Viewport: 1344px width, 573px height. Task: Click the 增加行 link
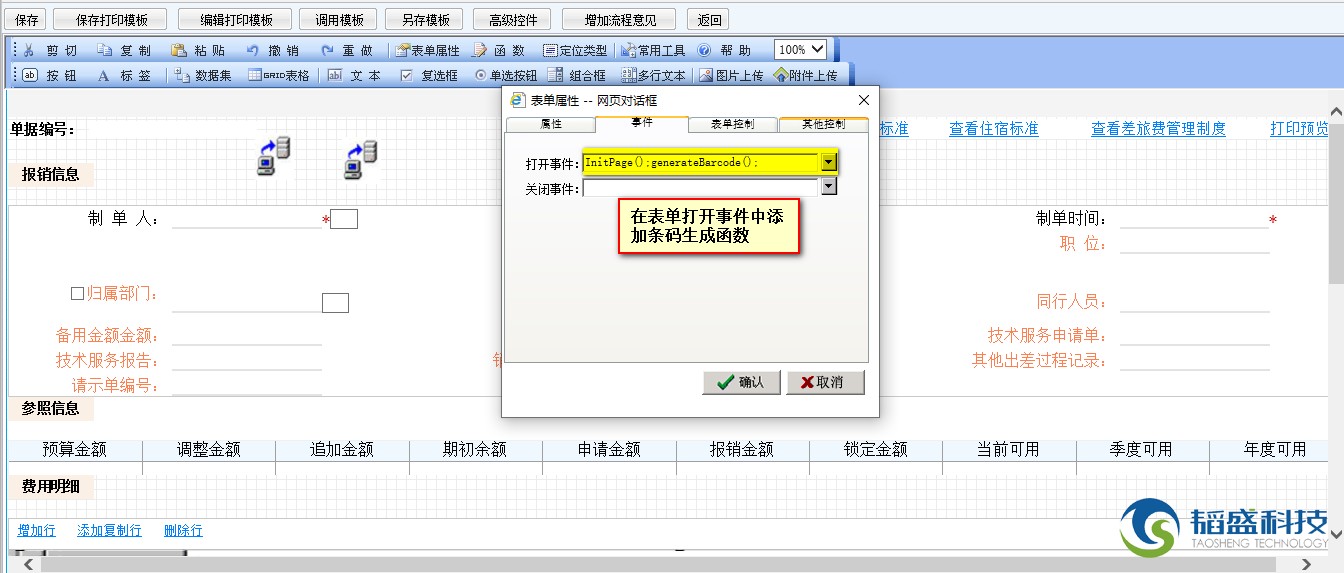(x=37, y=531)
